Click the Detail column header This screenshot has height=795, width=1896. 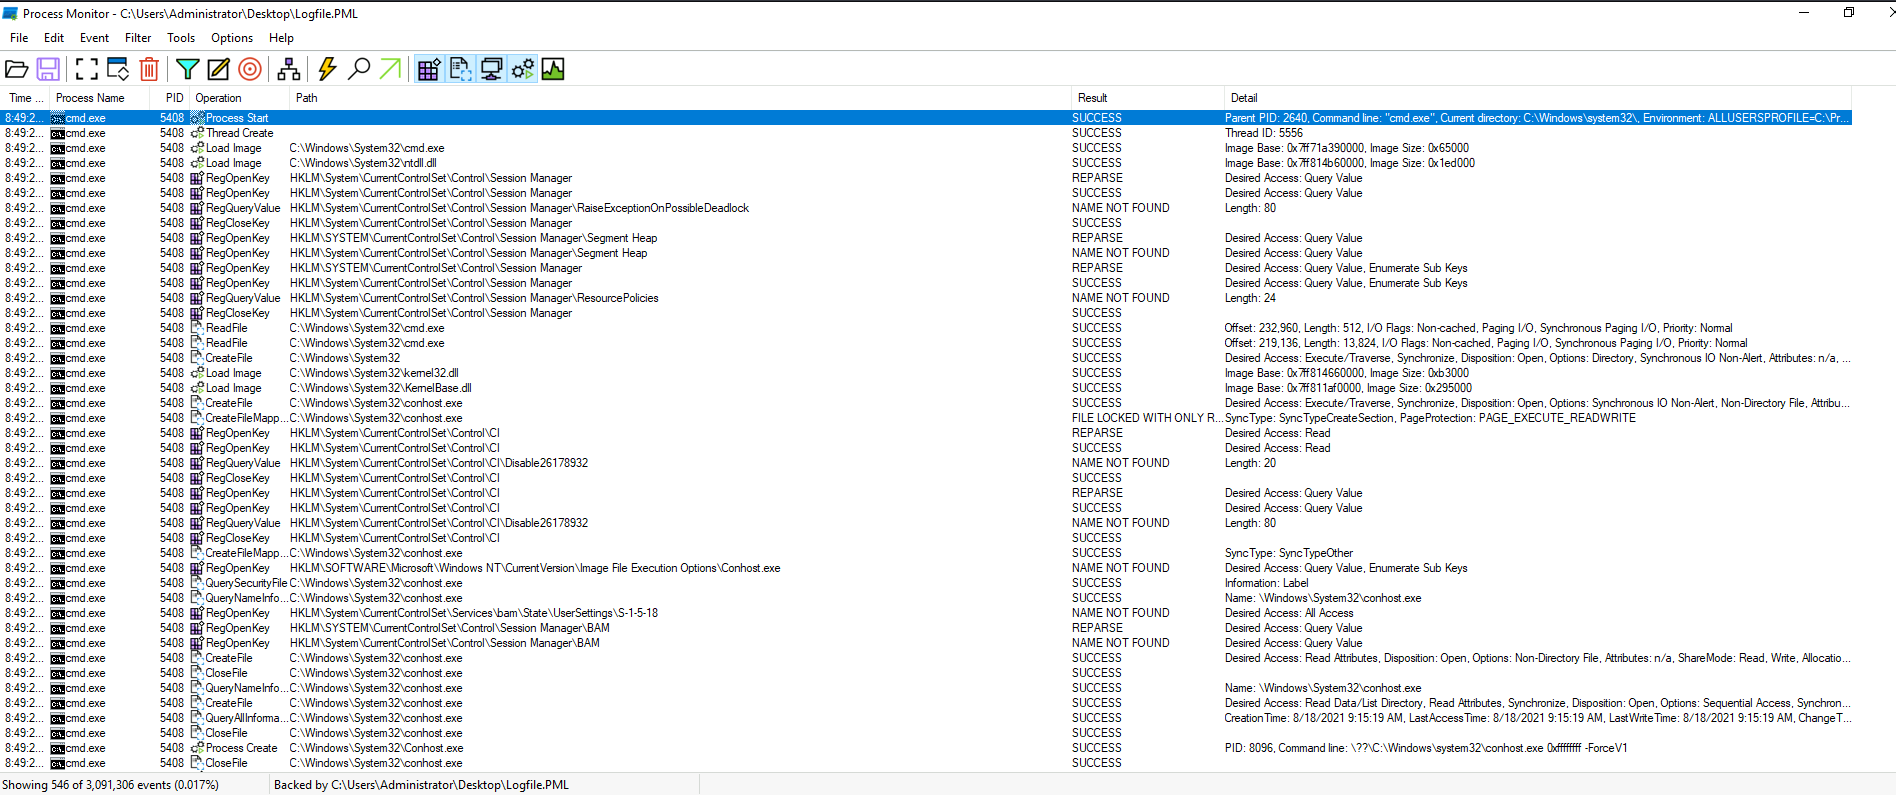click(1537, 98)
